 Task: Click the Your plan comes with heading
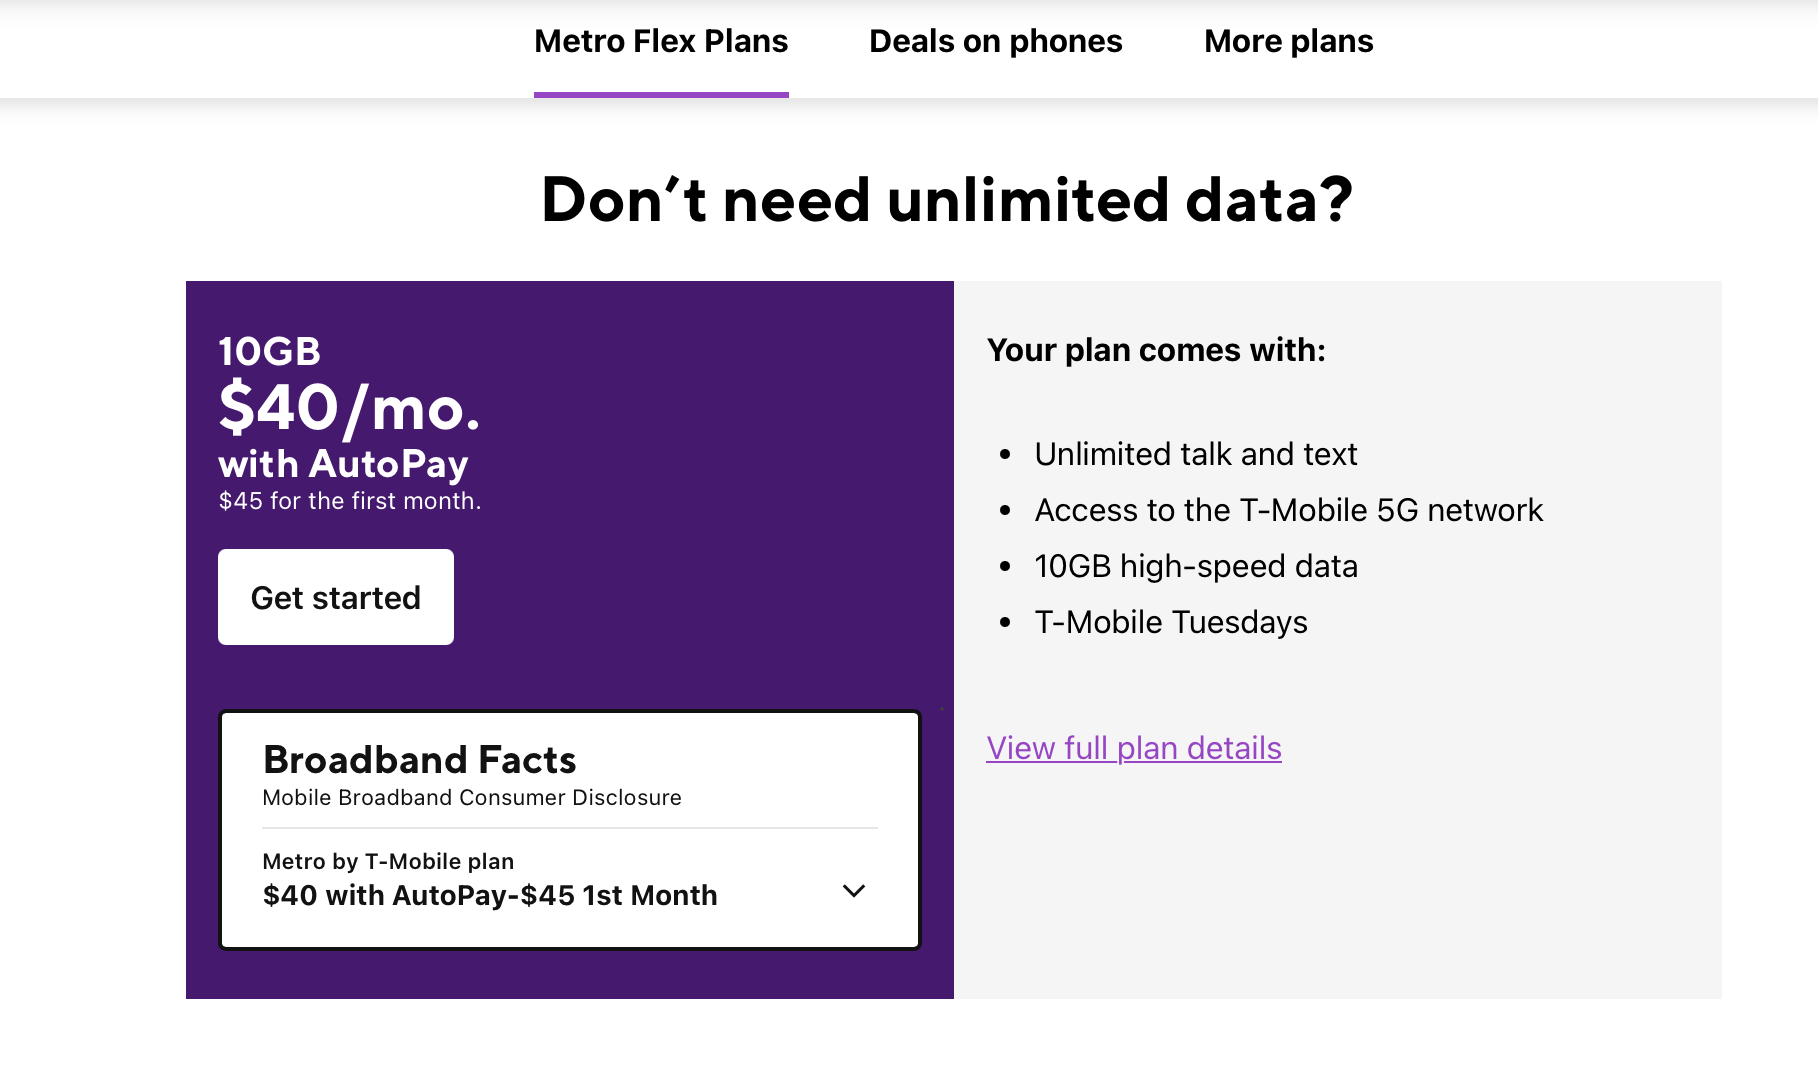[1157, 350]
